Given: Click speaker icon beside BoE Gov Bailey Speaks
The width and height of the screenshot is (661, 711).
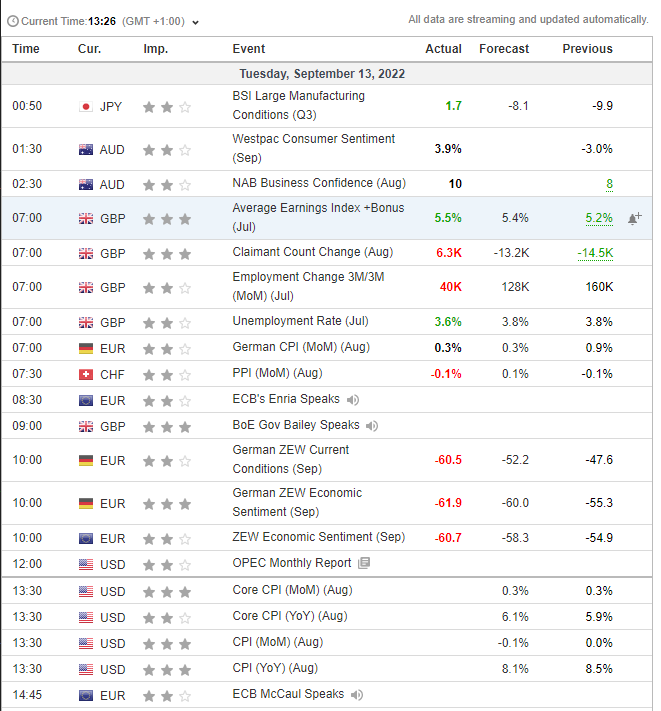Looking at the screenshot, I should pos(372,426).
